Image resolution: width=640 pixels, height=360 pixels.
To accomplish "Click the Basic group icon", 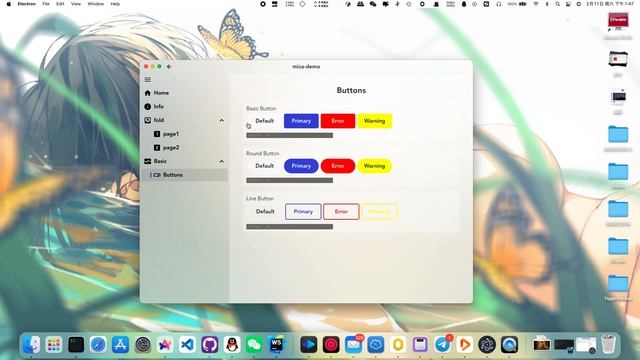I will (148, 161).
